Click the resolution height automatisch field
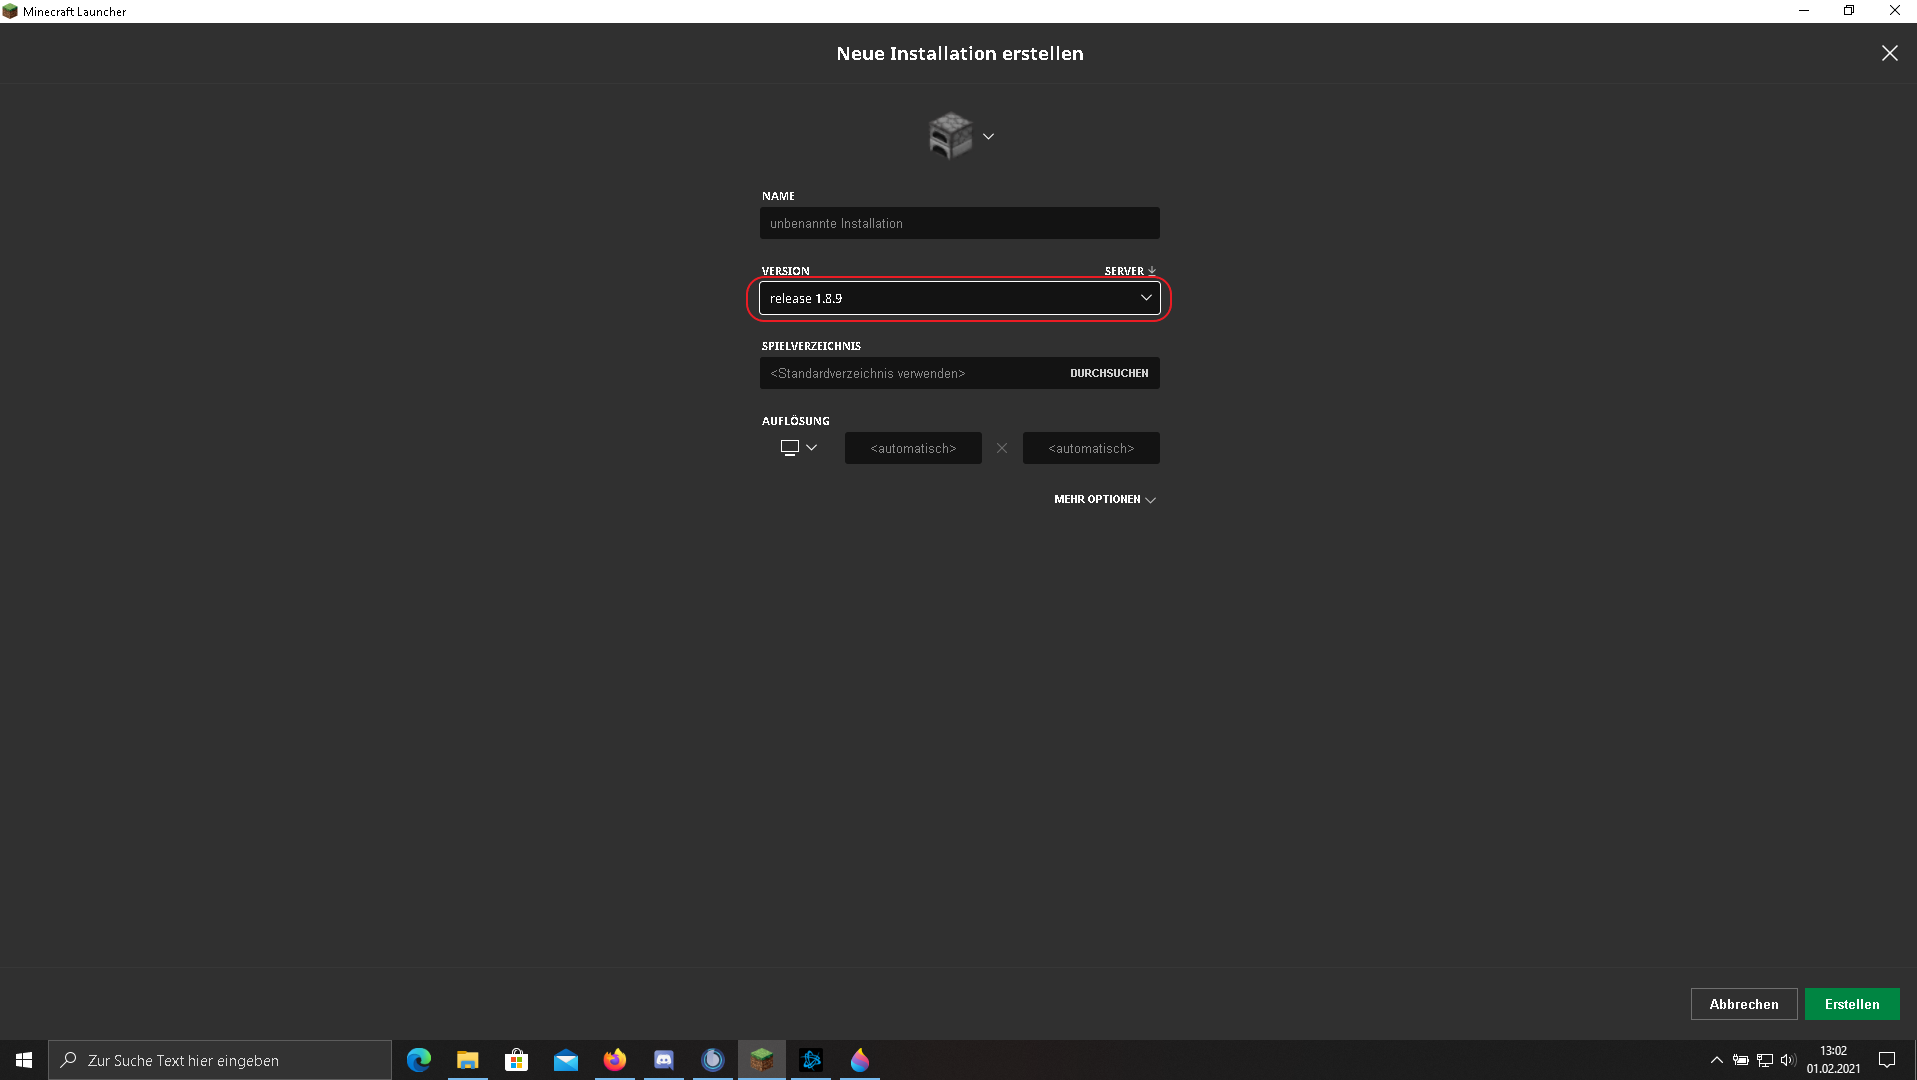Image resolution: width=1917 pixels, height=1080 pixels. coord(1091,448)
